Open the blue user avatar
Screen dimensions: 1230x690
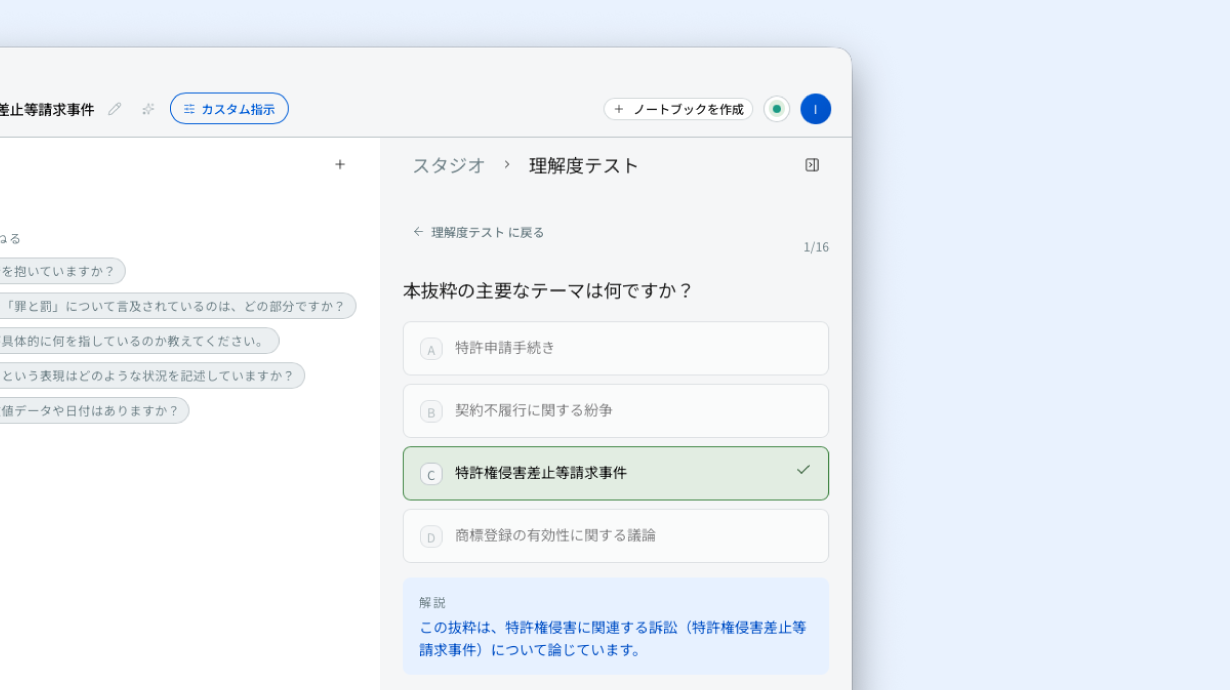(815, 109)
